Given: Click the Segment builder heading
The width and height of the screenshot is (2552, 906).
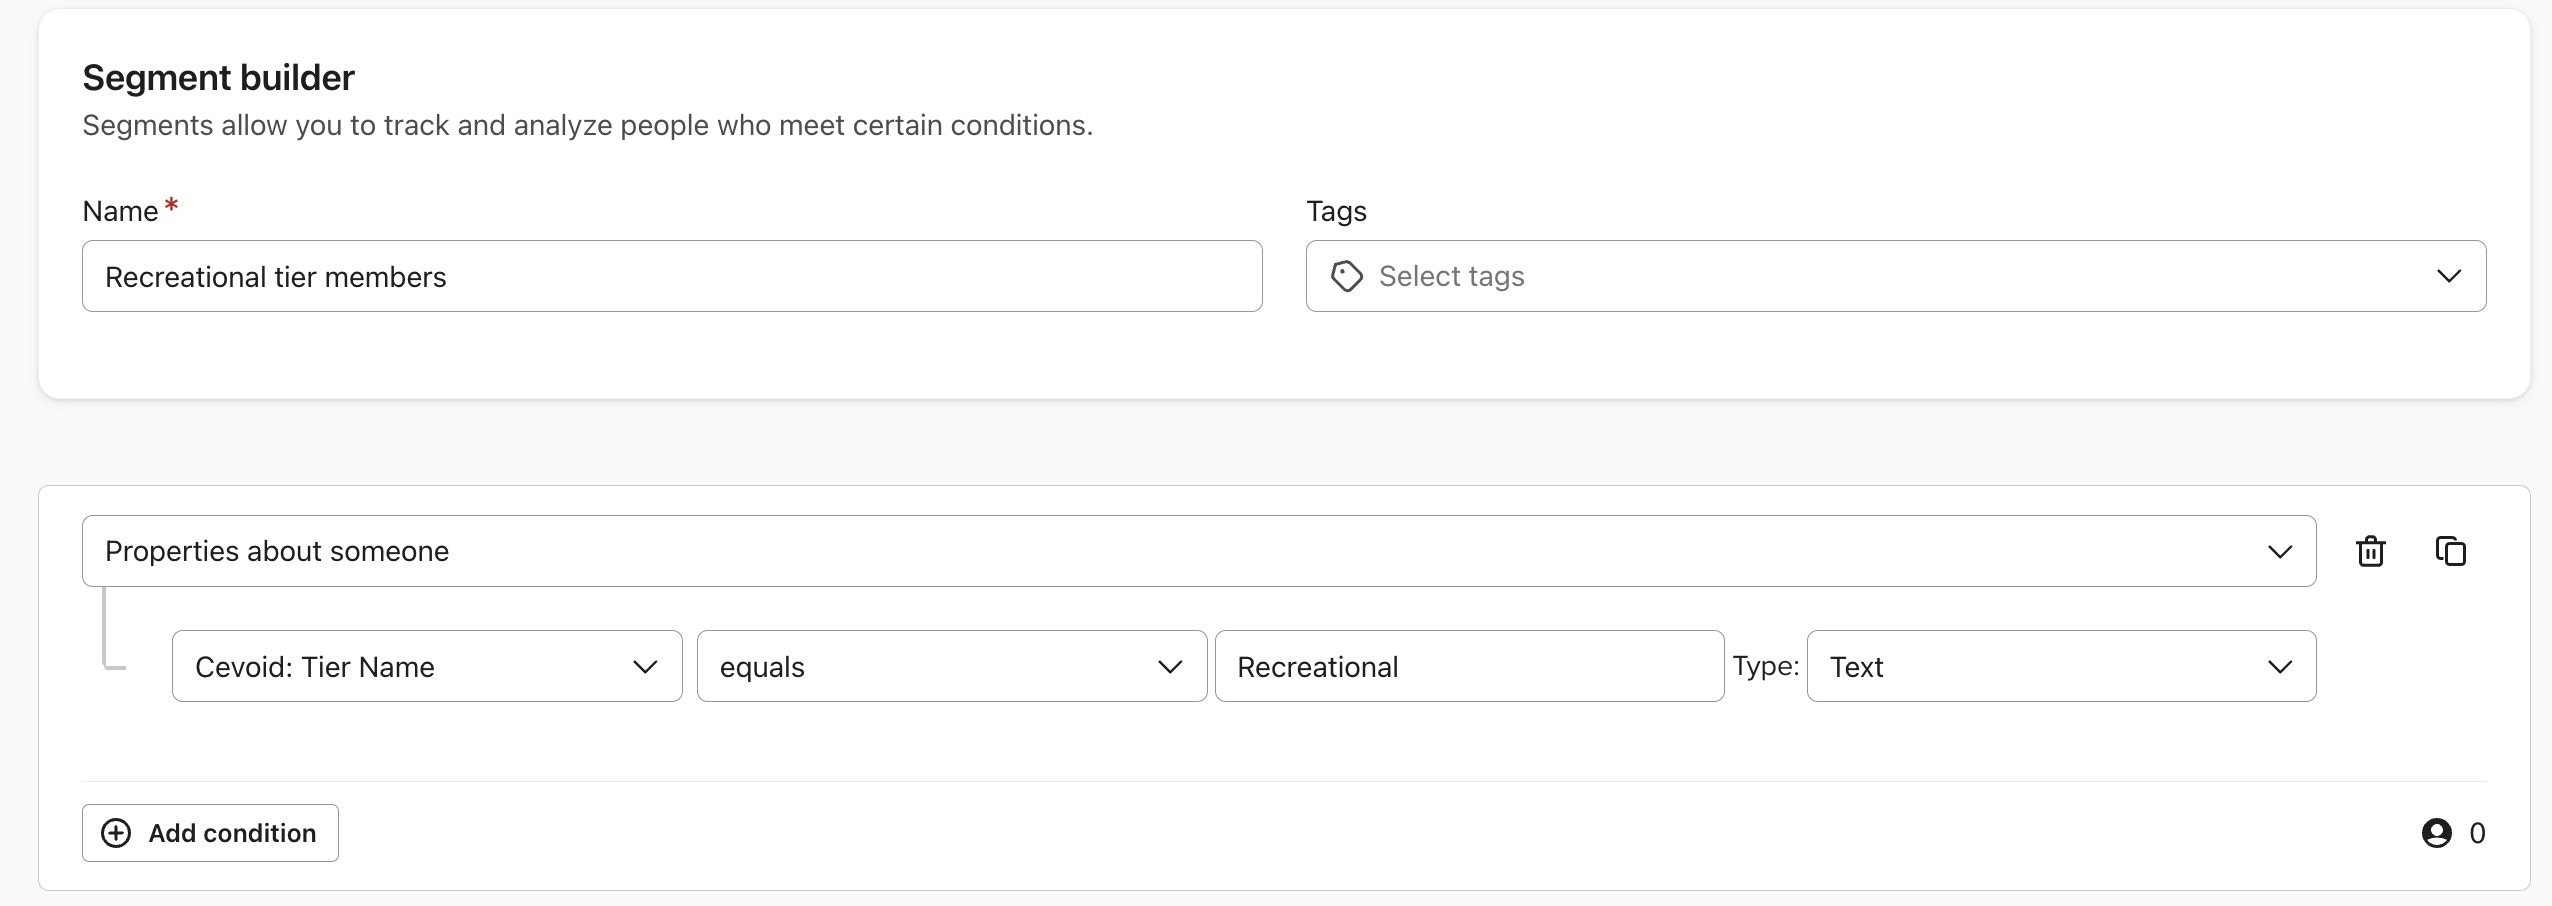Looking at the screenshot, I should [218, 78].
